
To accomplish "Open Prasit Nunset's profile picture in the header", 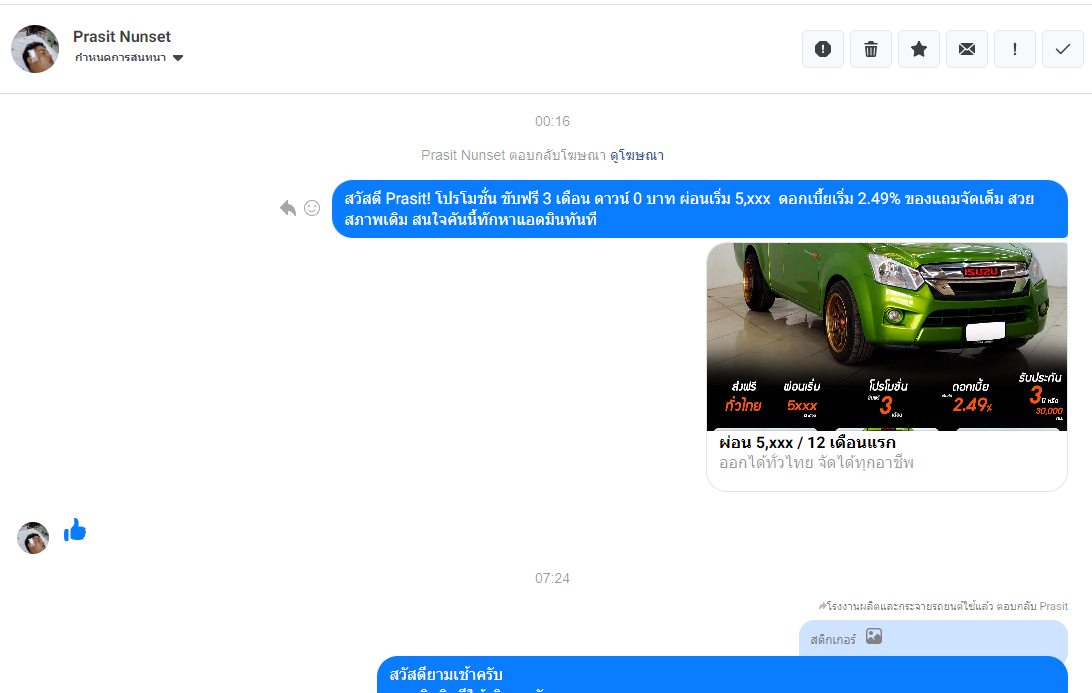I will 35,49.
